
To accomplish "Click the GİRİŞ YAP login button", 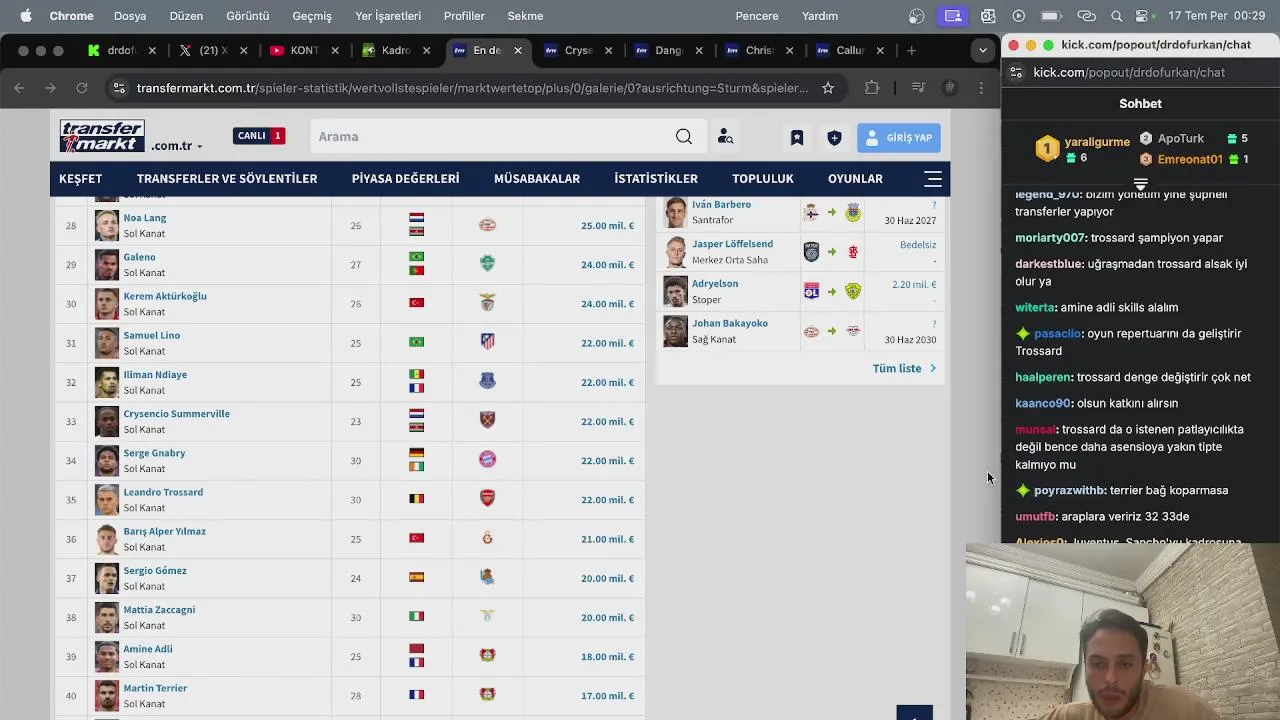I will click(898, 138).
